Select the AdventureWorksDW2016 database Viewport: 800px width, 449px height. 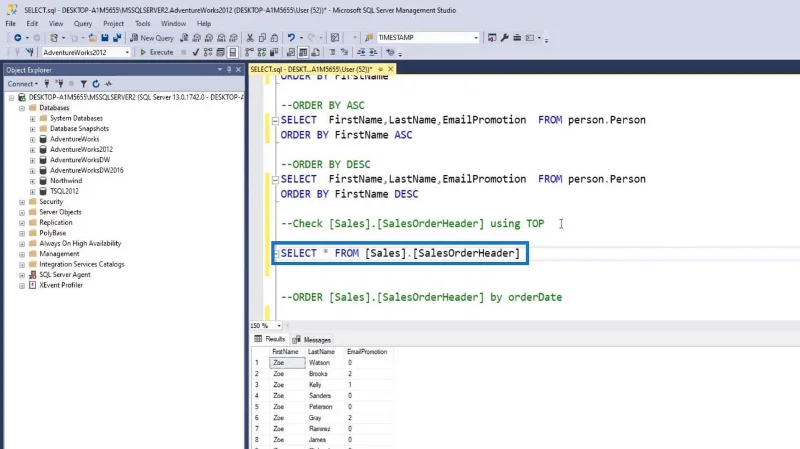click(86, 170)
